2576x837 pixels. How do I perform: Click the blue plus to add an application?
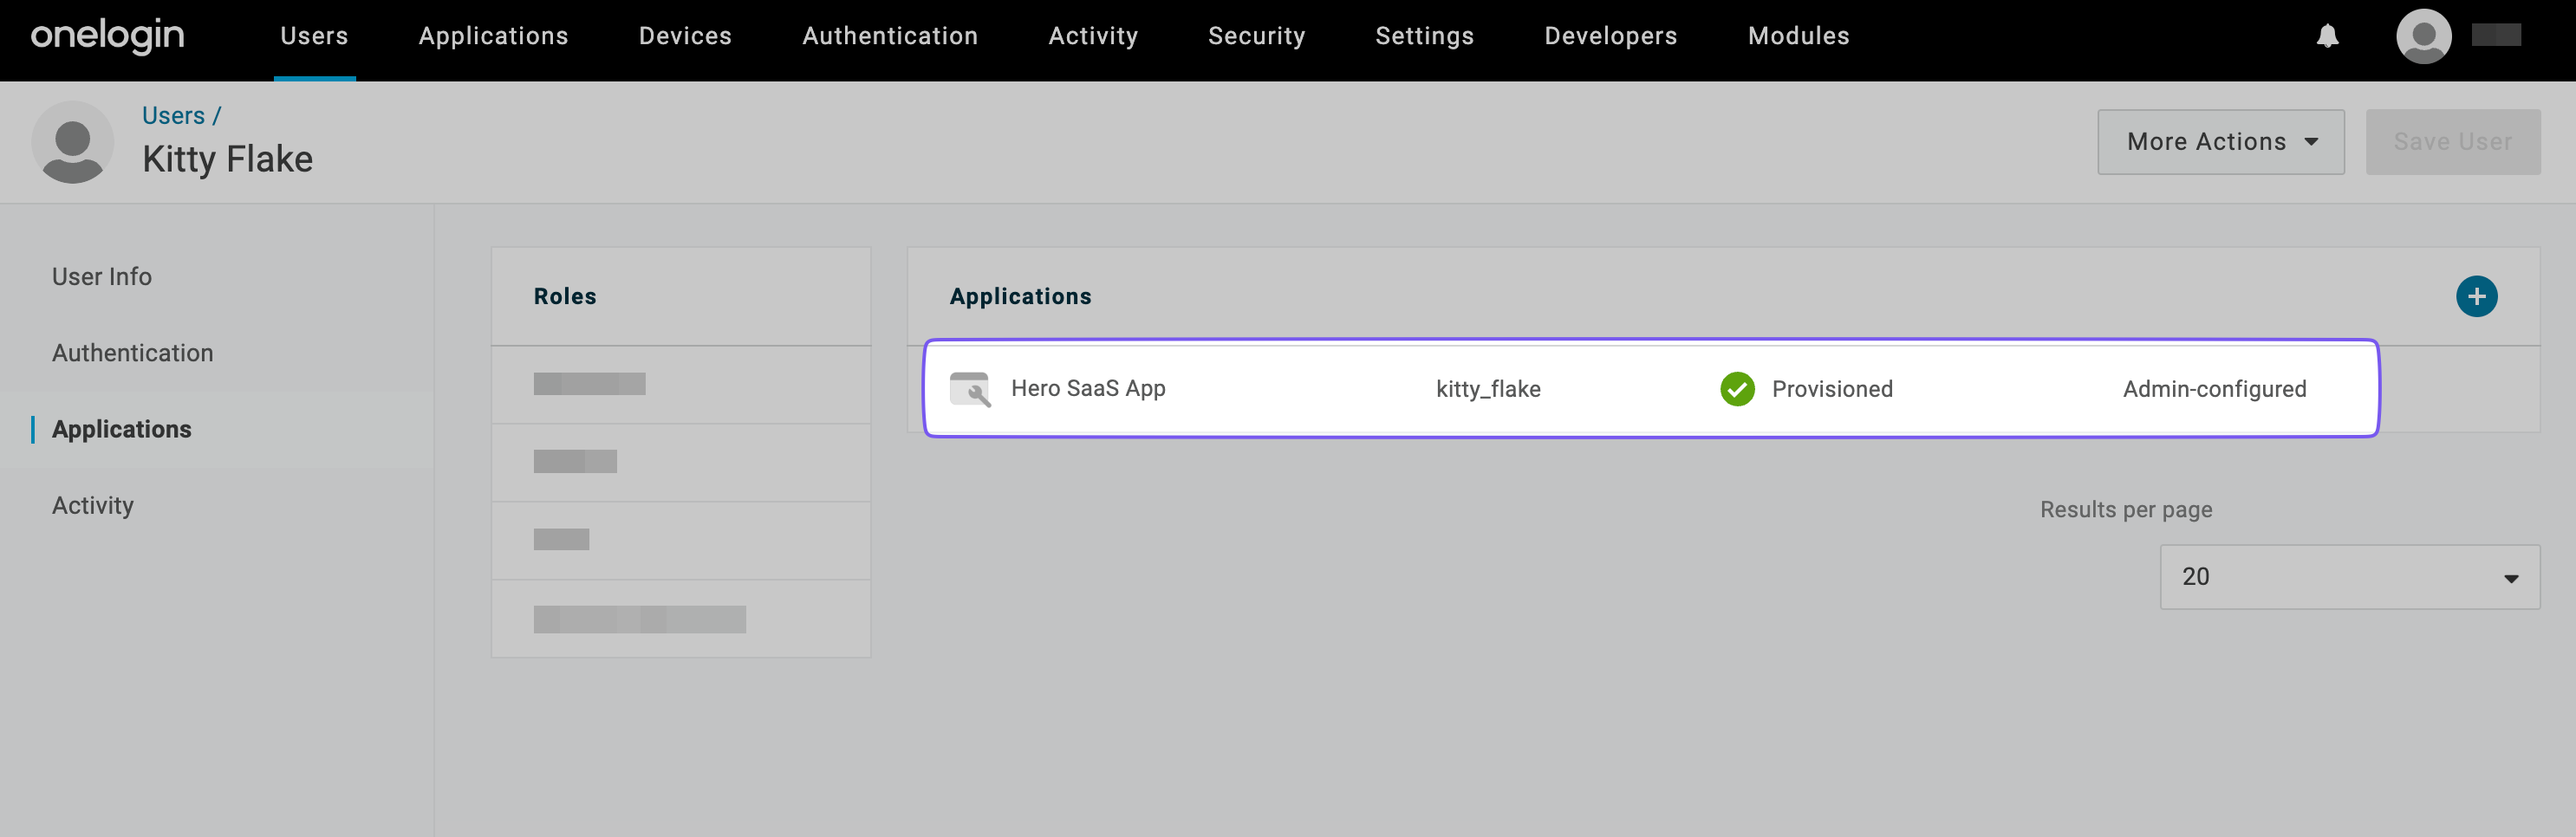pos(2477,295)
